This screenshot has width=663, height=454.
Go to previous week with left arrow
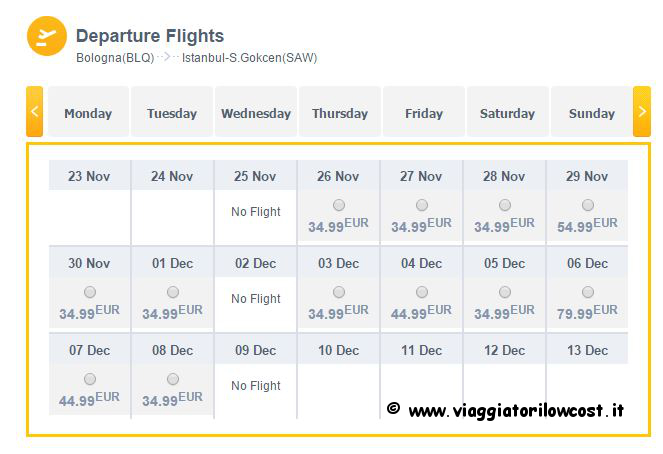tap(35, 112)
